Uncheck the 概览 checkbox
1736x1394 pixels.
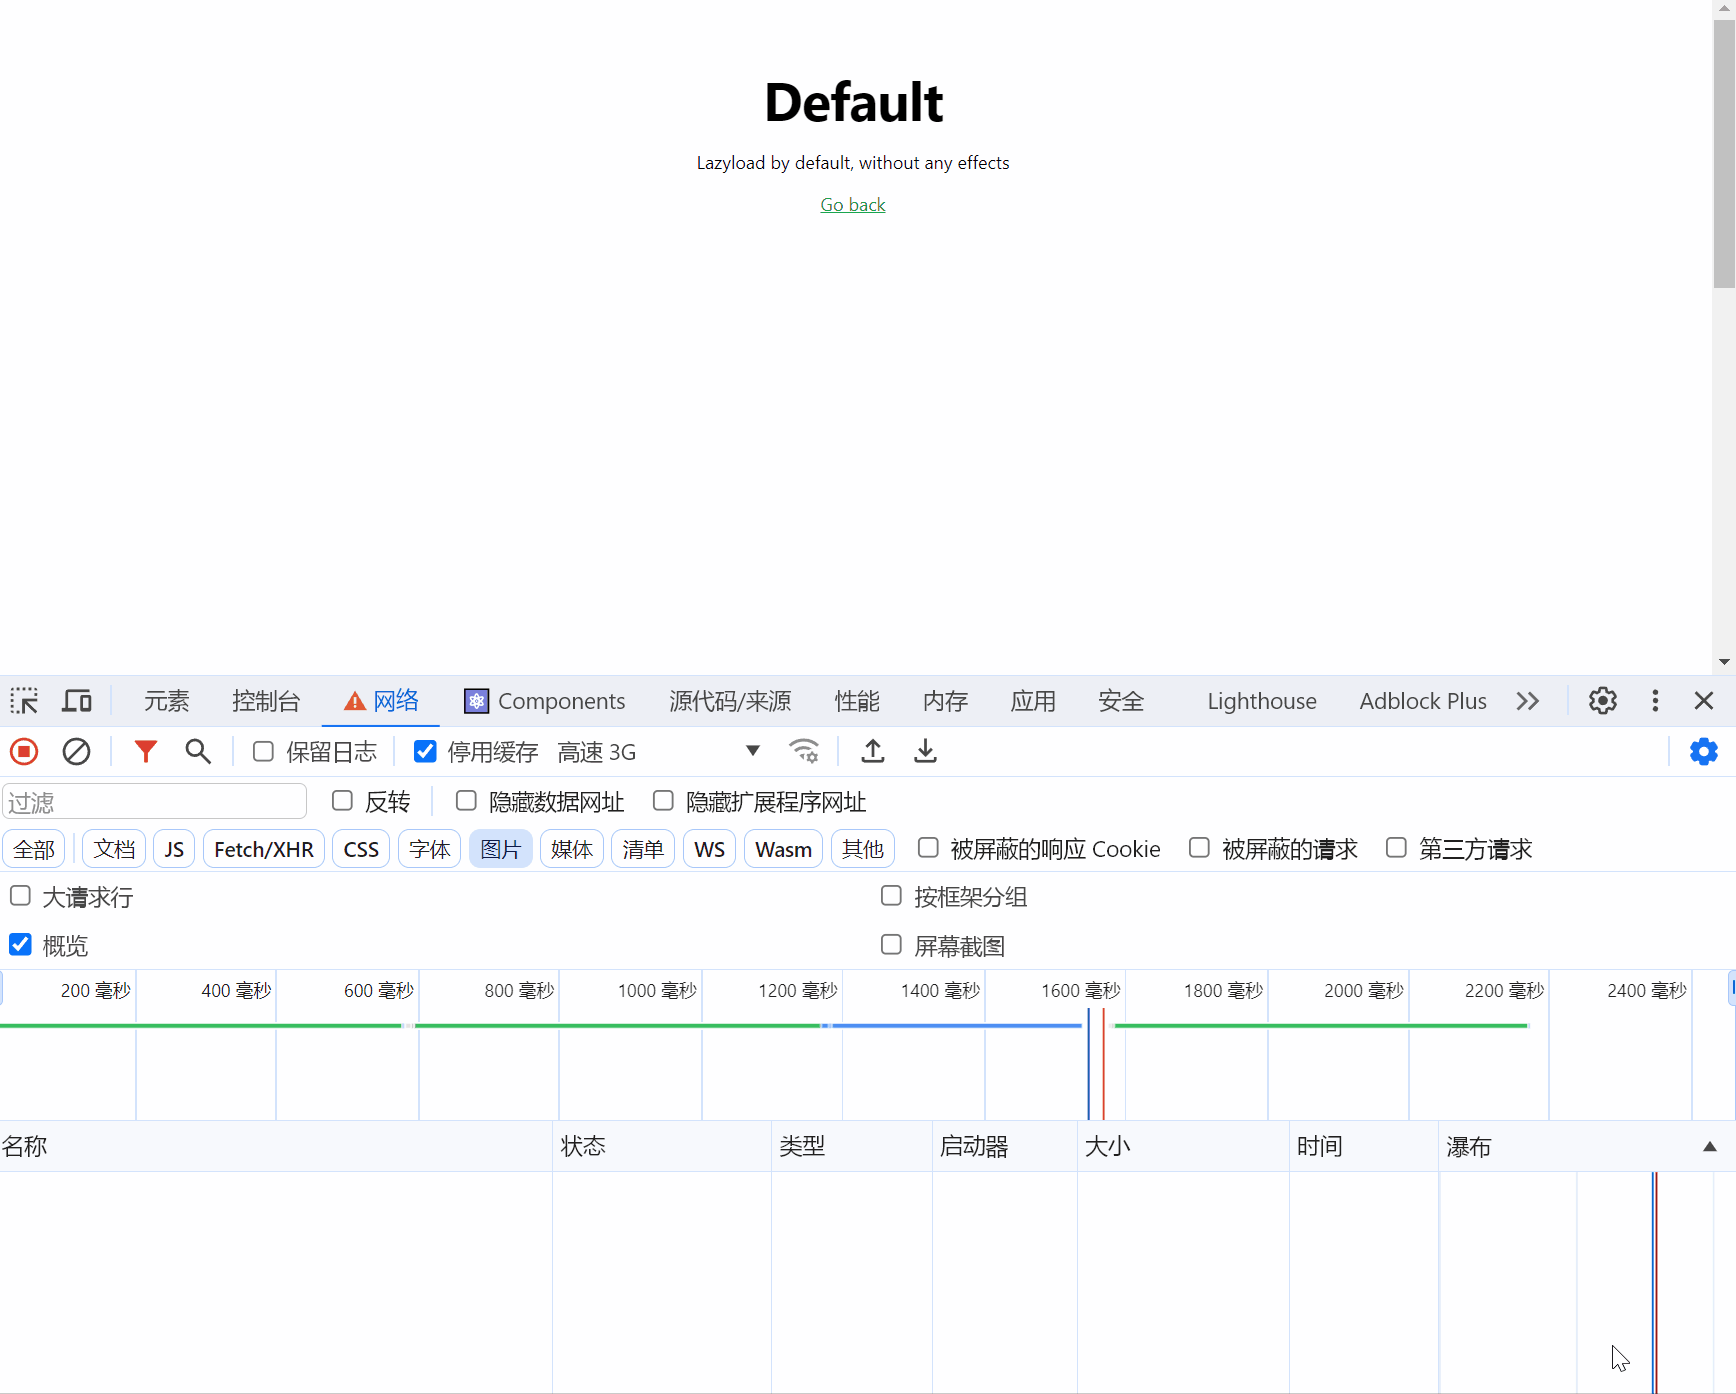[x=20, y=945]
